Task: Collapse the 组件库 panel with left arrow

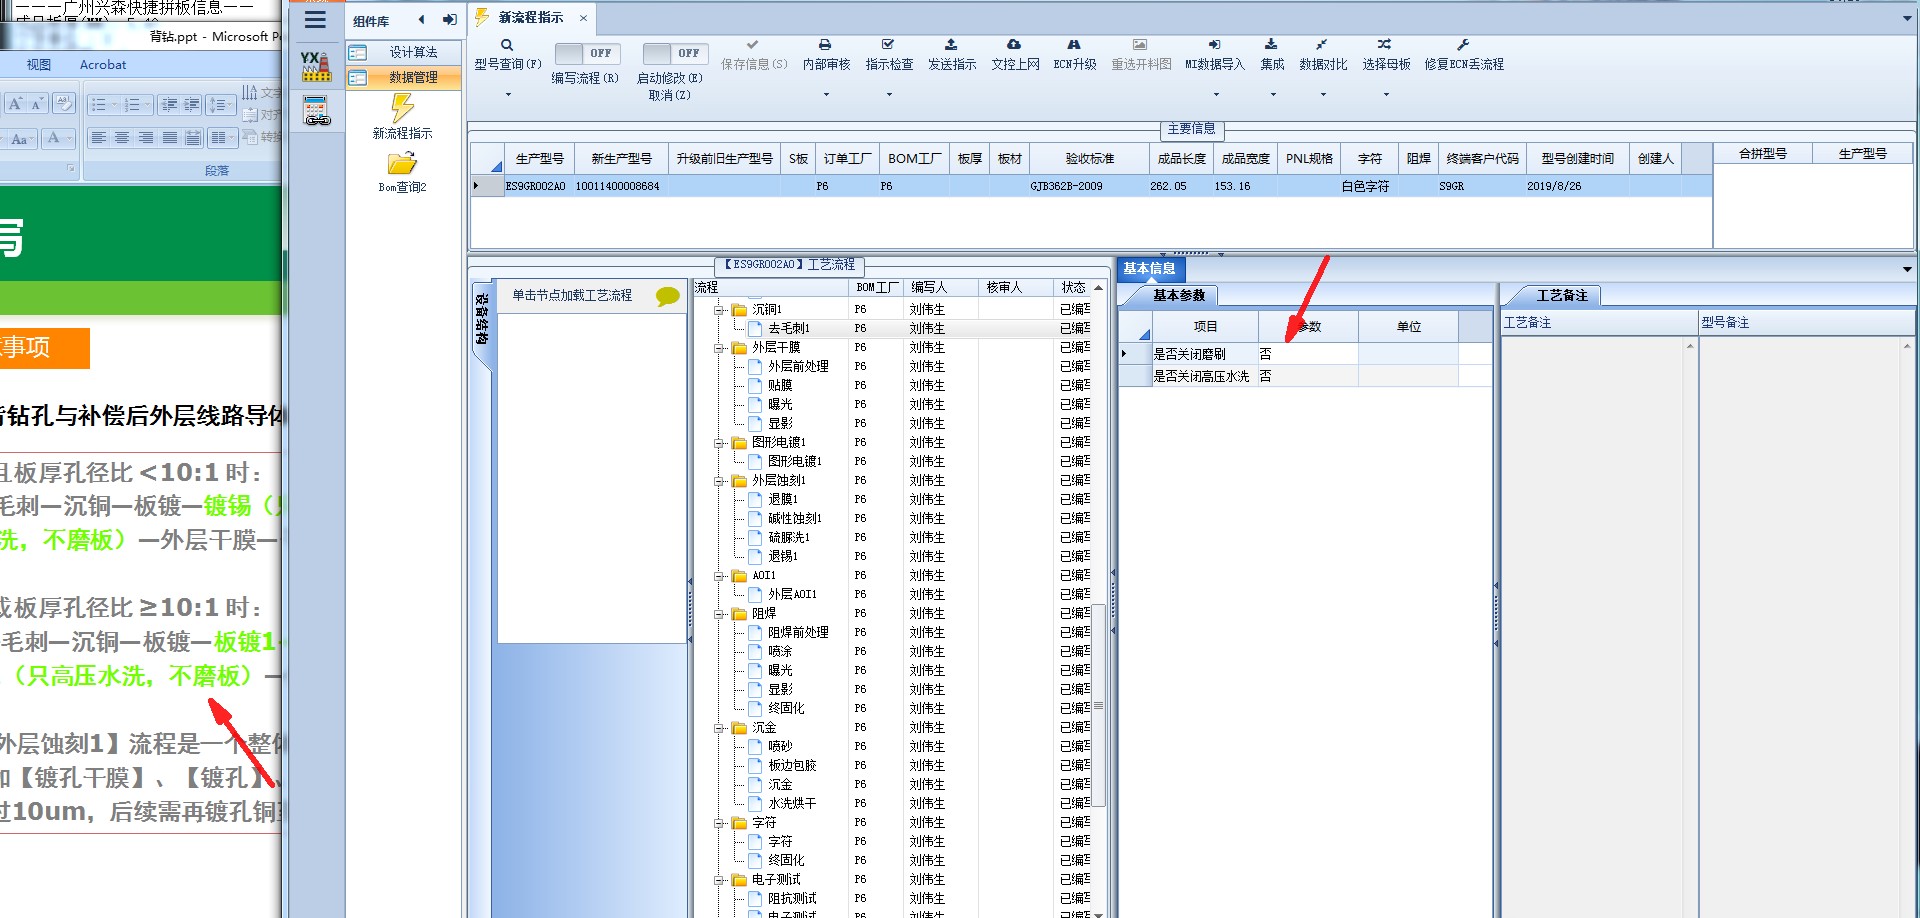Action: (x=421, y=20)
